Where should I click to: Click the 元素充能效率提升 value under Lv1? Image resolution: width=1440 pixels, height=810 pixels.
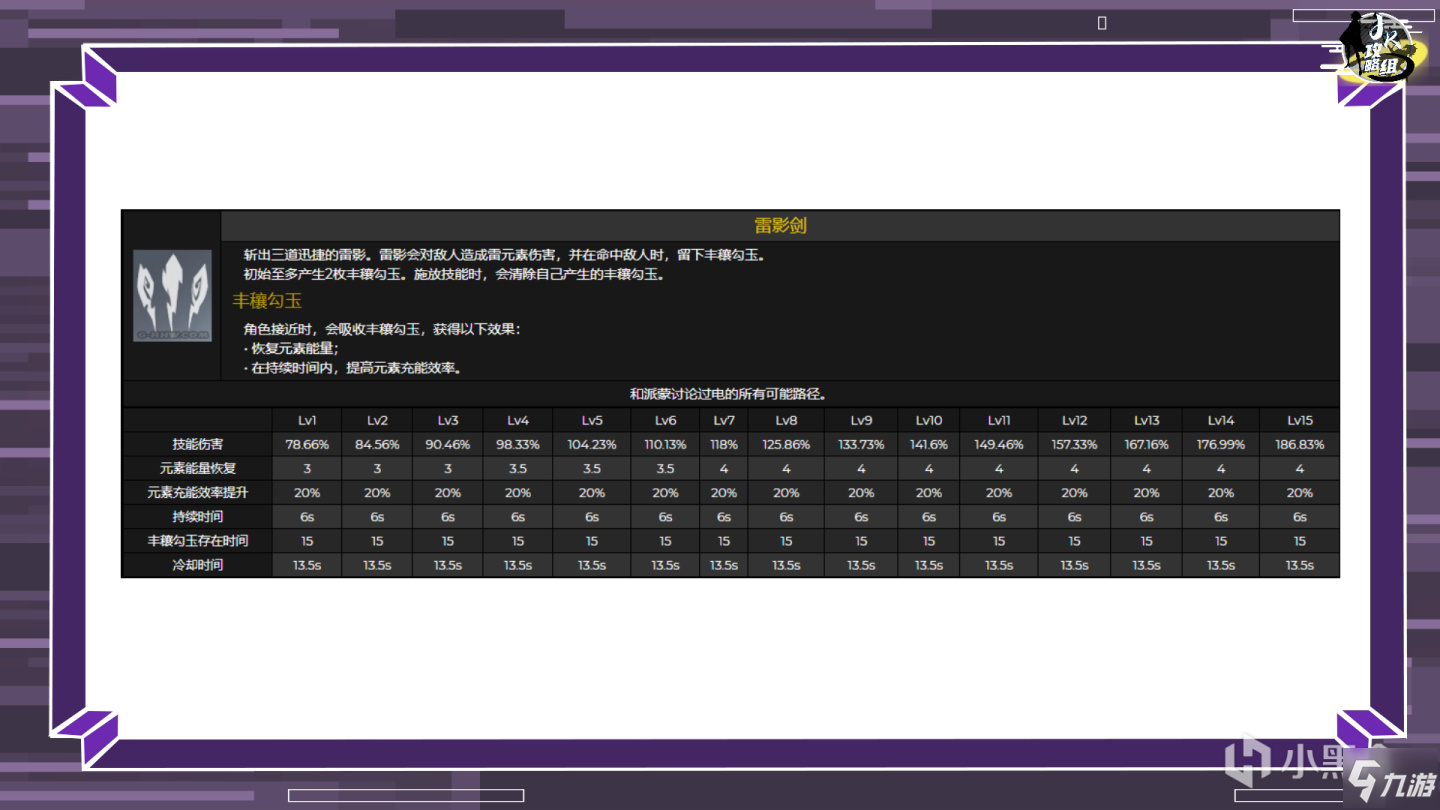tap(307, 493)
